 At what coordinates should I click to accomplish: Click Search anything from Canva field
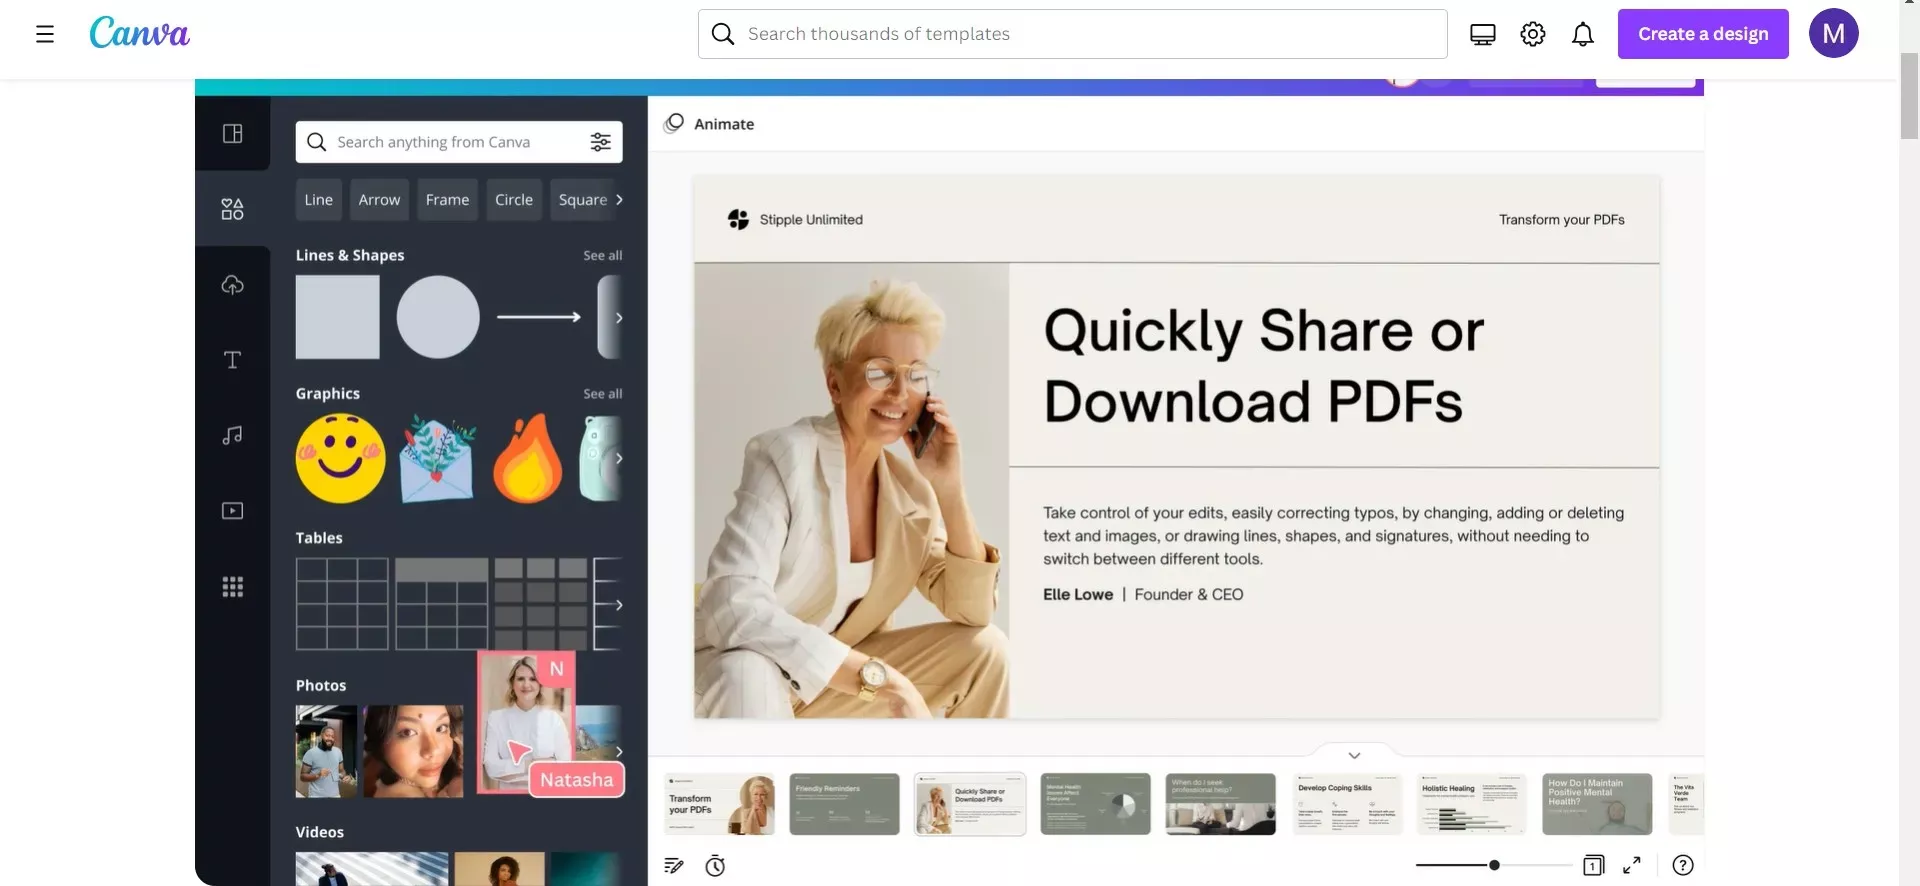coord(458,142)
